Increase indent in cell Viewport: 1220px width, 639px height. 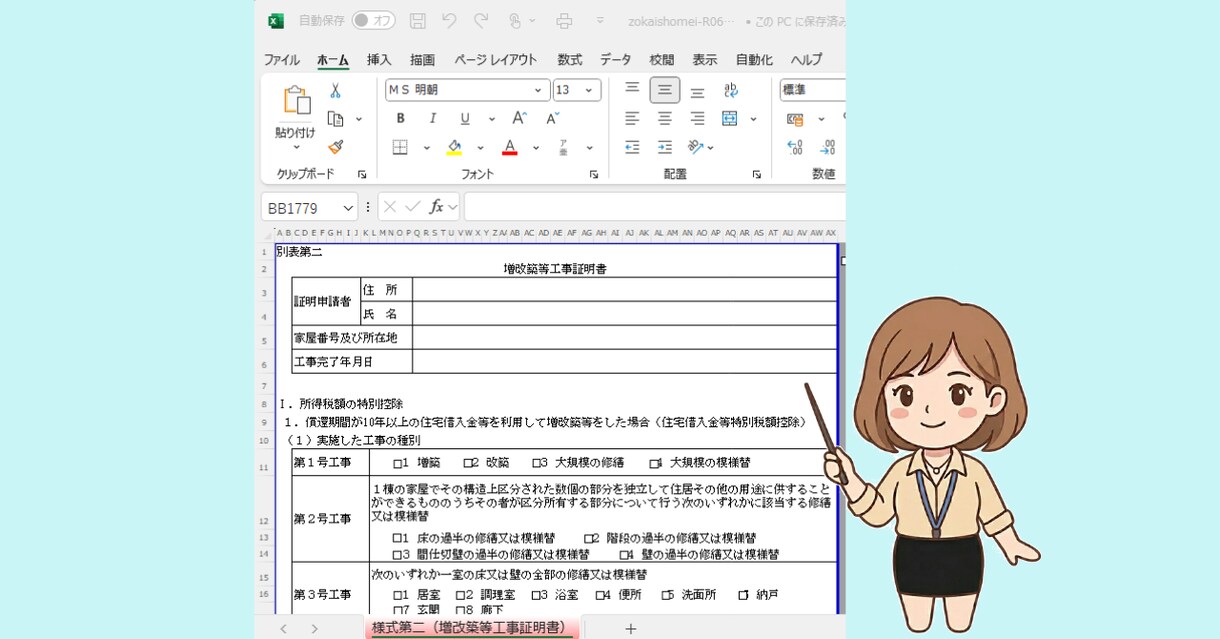coord(665,147)
